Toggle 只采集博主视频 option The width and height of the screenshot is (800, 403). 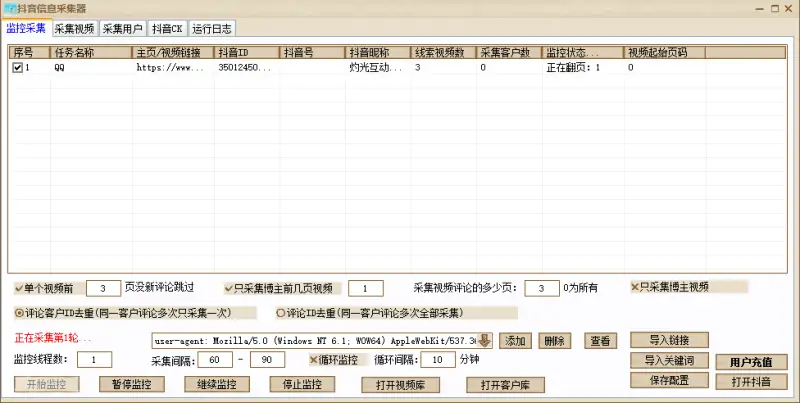pos(636,287)
